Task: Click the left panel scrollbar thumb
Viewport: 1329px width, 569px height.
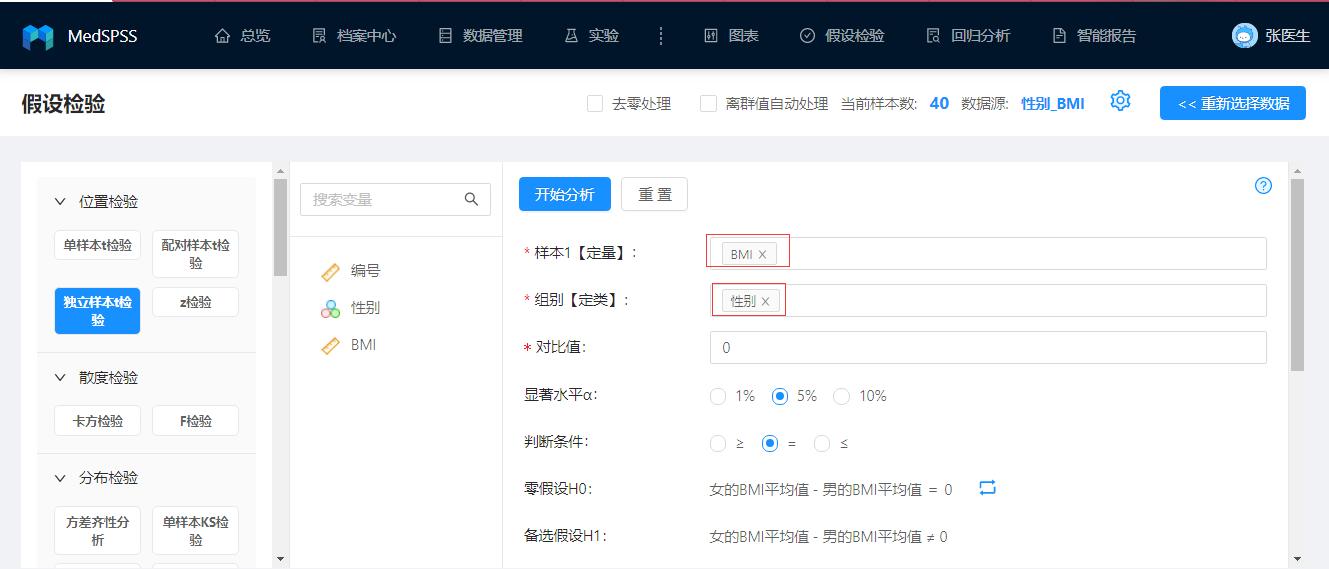Action: point(280,228)
